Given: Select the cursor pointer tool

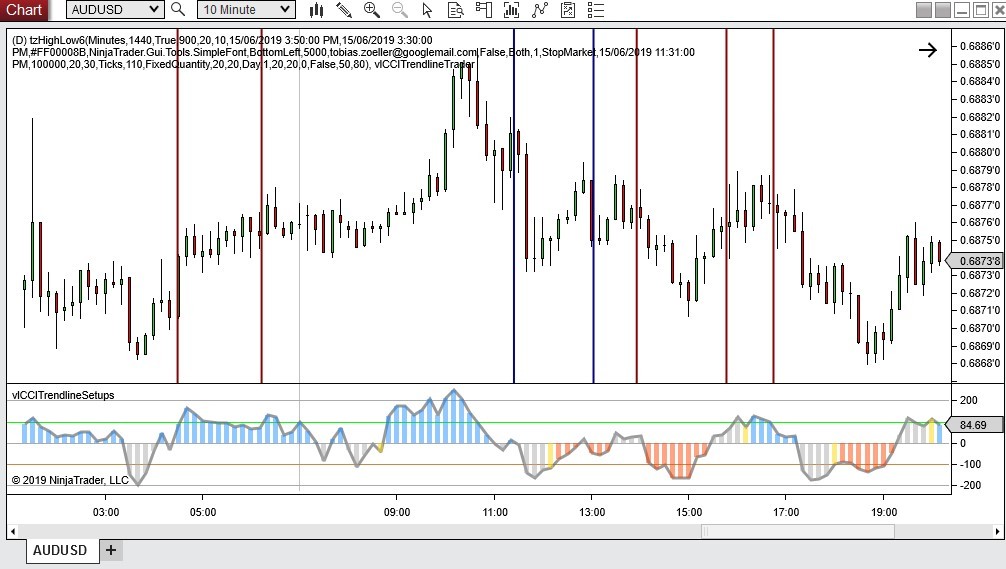Looking at the screenshot, I should coord(427,10).
